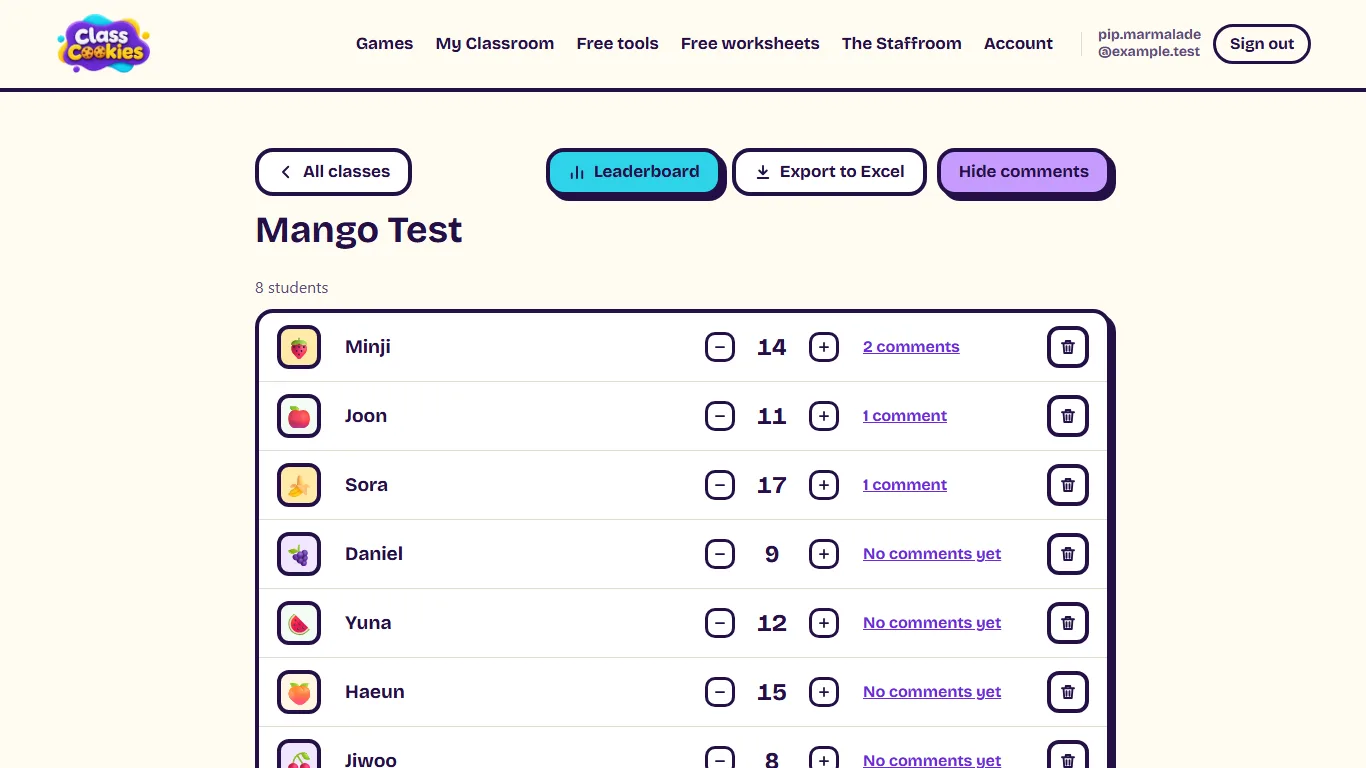This screenshot has height=768, width=1366.
Task: Decrease Minji's score with minus button
Action: [720, 347]
